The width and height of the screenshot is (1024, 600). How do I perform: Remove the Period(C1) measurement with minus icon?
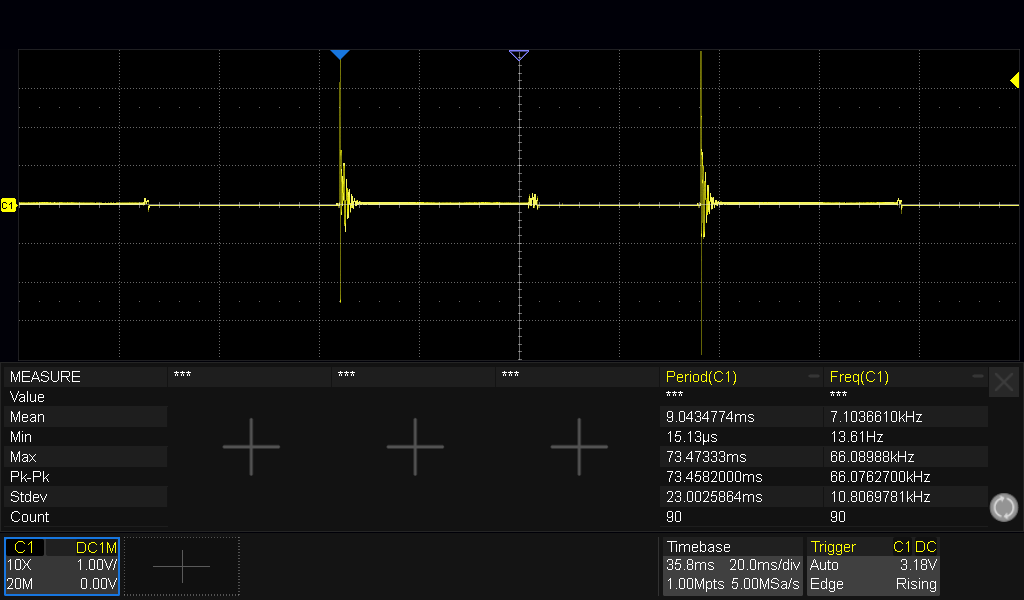[812, 377]
